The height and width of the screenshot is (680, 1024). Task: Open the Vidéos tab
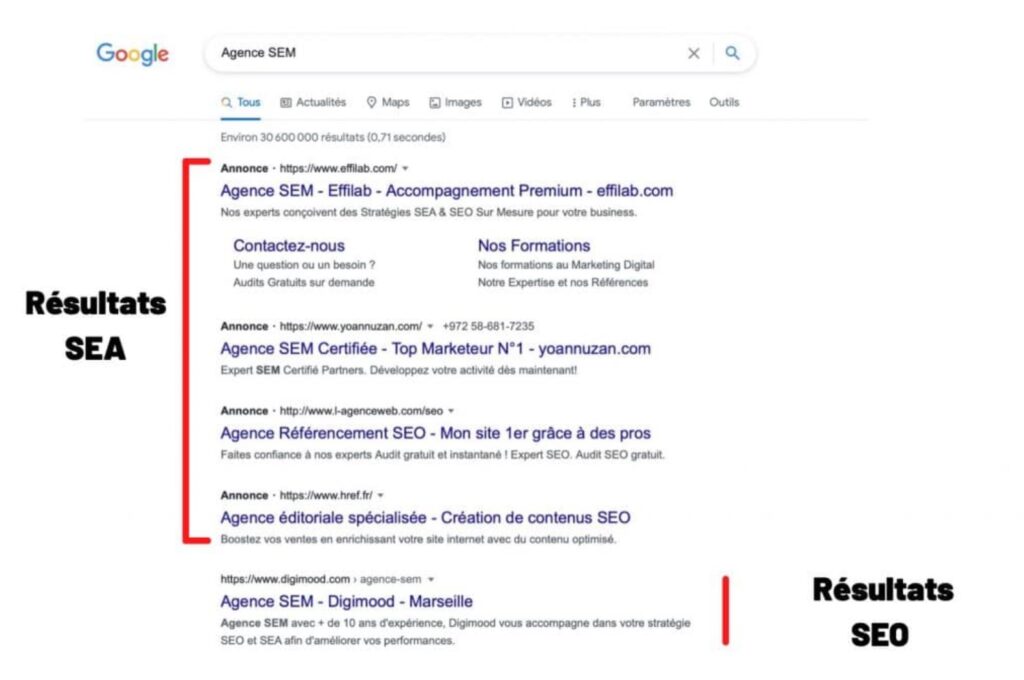point(526,103)
